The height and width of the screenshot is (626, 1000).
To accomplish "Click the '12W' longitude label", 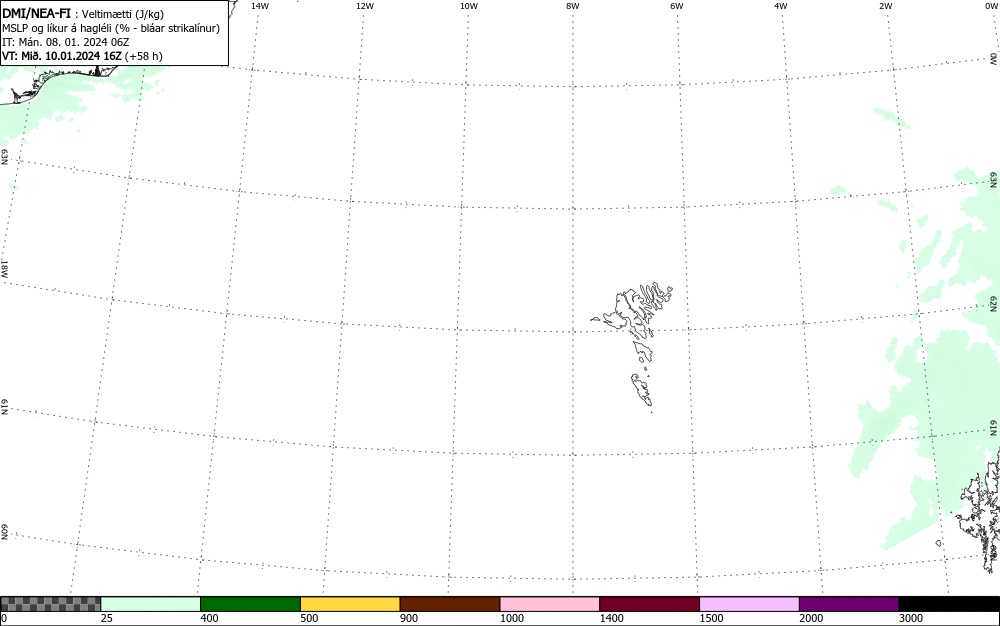I will point(365,6).
